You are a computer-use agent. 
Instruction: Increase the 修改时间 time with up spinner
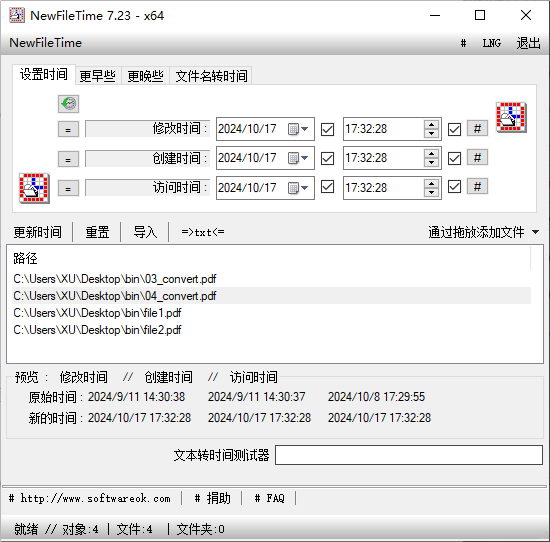[431, 125]
